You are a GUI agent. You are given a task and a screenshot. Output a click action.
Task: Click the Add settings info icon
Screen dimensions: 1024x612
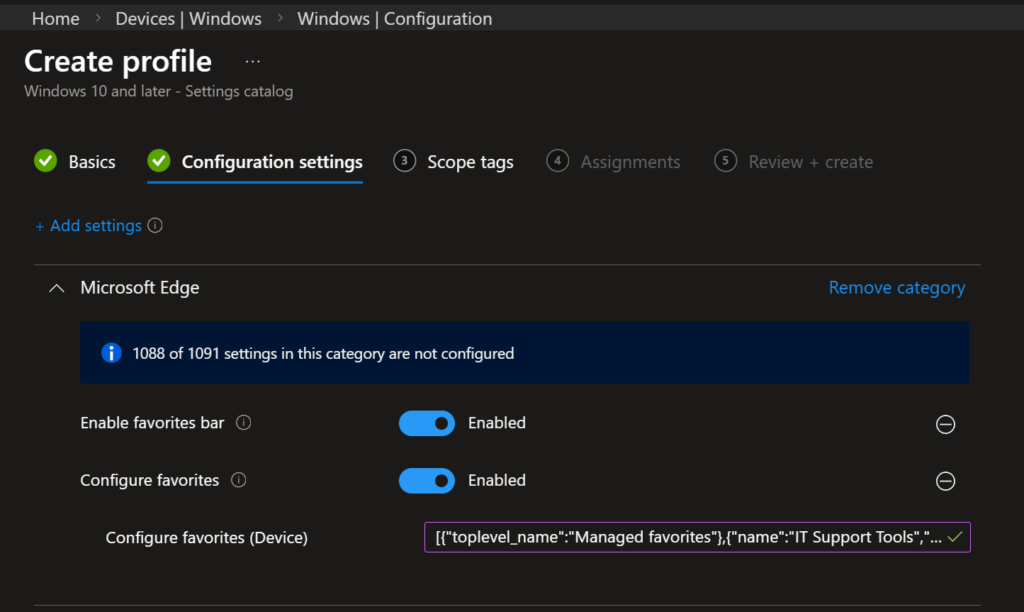click(x=155, y=225)
